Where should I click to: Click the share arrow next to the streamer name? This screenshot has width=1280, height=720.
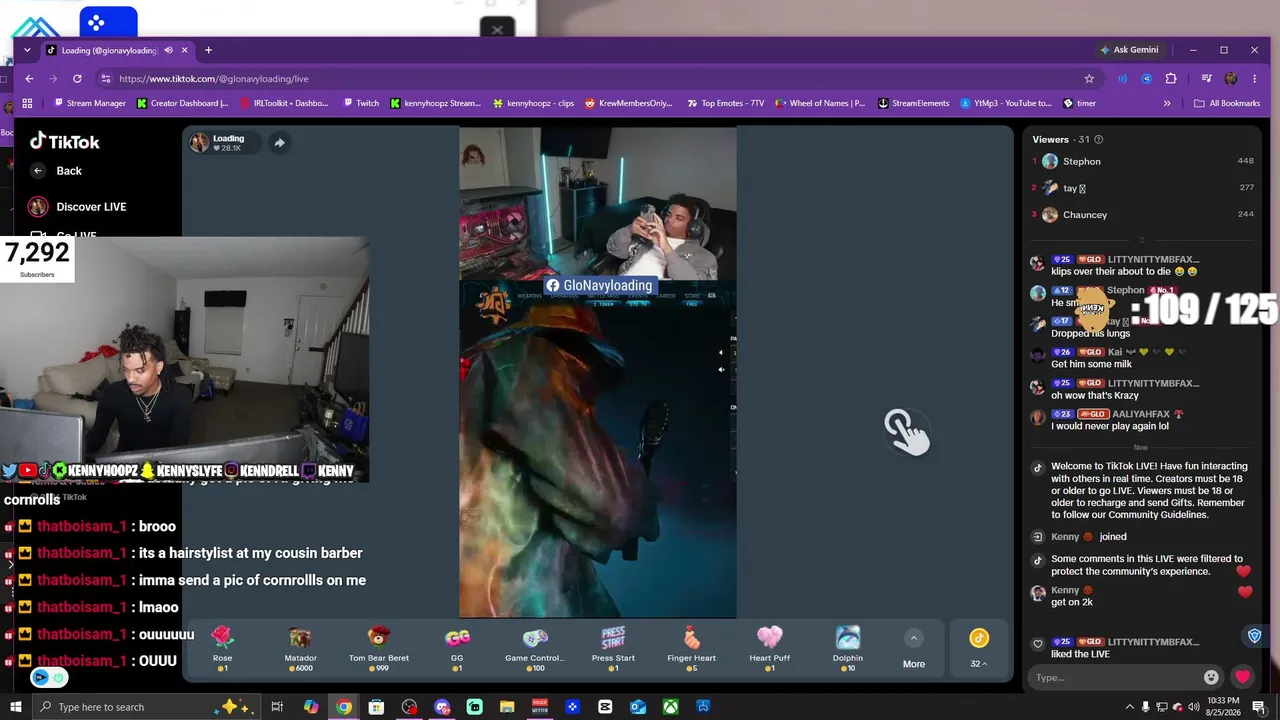[279, 143]
